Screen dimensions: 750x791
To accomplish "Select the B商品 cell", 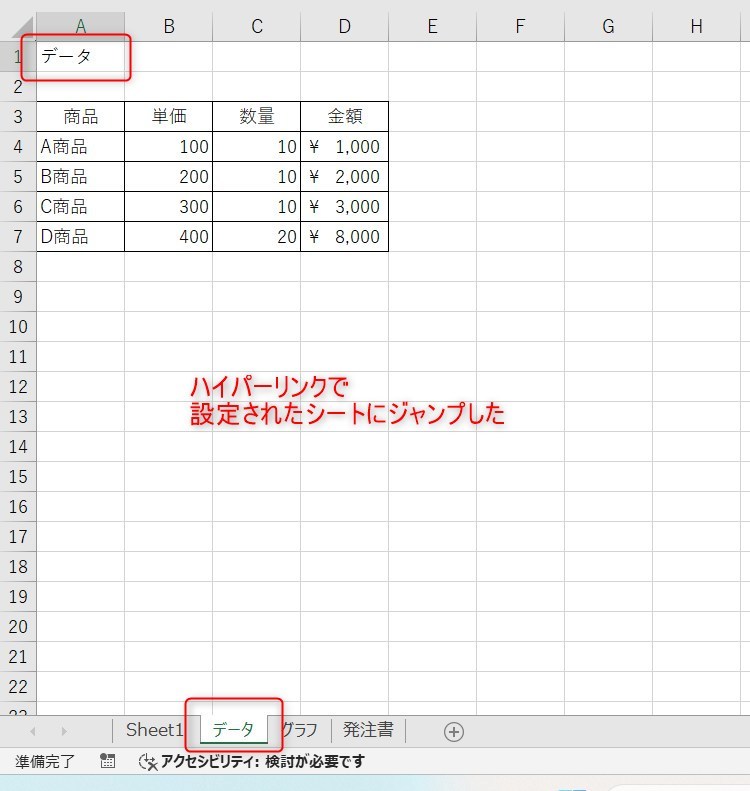I will [80, 177].
